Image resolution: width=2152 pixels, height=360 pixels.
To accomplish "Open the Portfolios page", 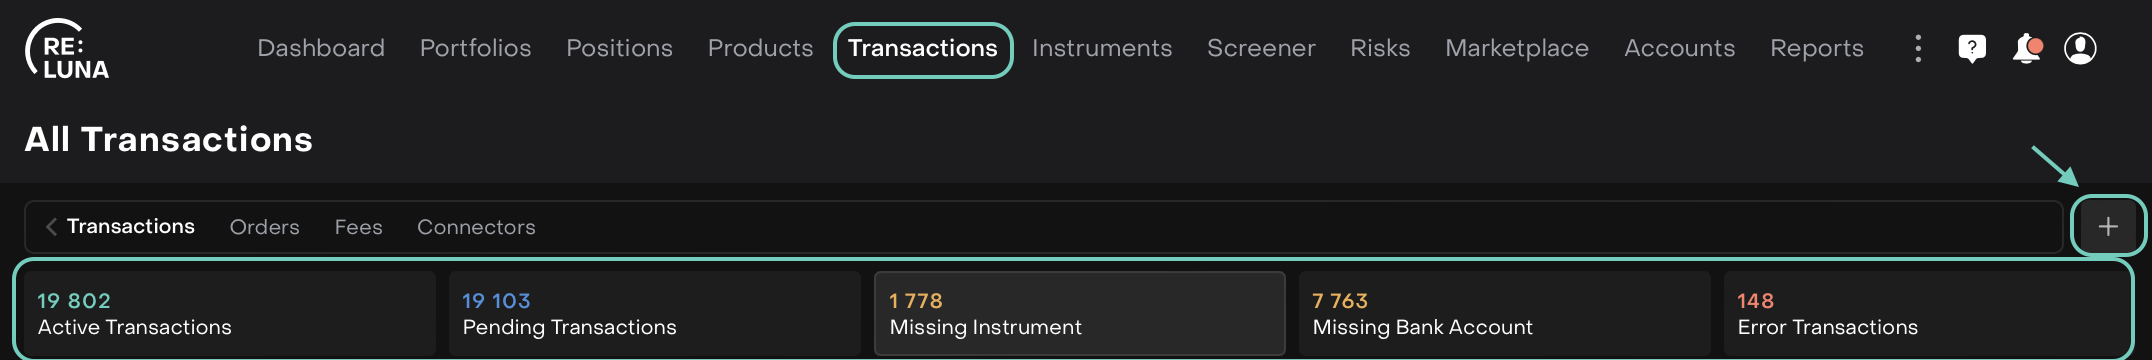I will pyautogui.click(x=475, y=48).
